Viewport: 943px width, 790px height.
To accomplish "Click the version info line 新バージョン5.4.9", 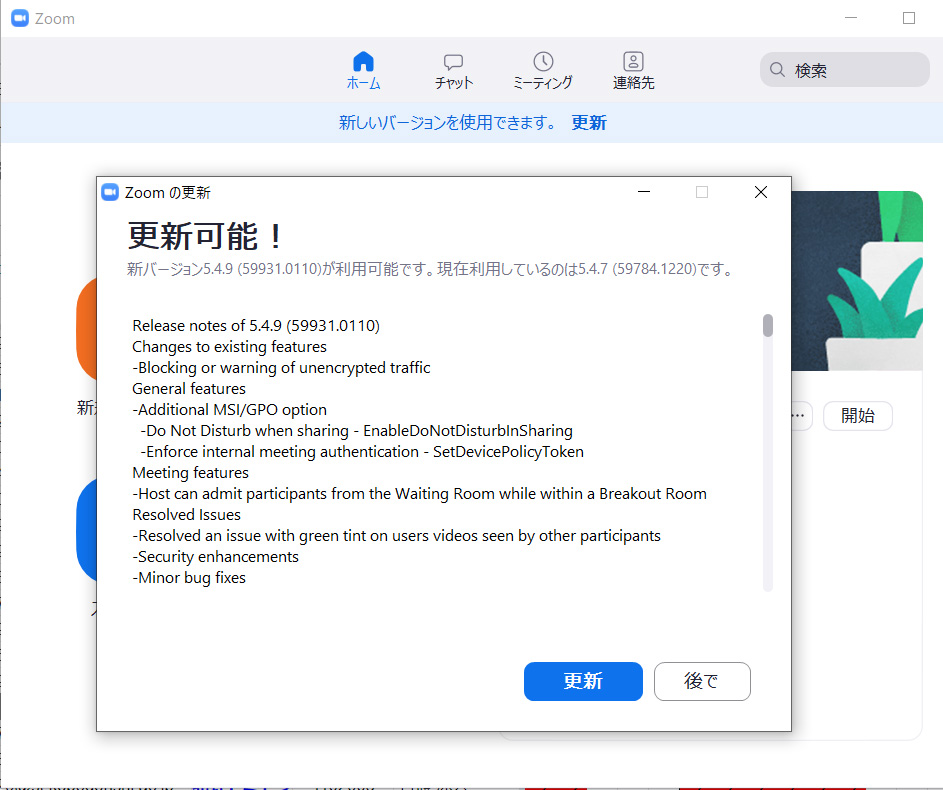I will (430, 269).
